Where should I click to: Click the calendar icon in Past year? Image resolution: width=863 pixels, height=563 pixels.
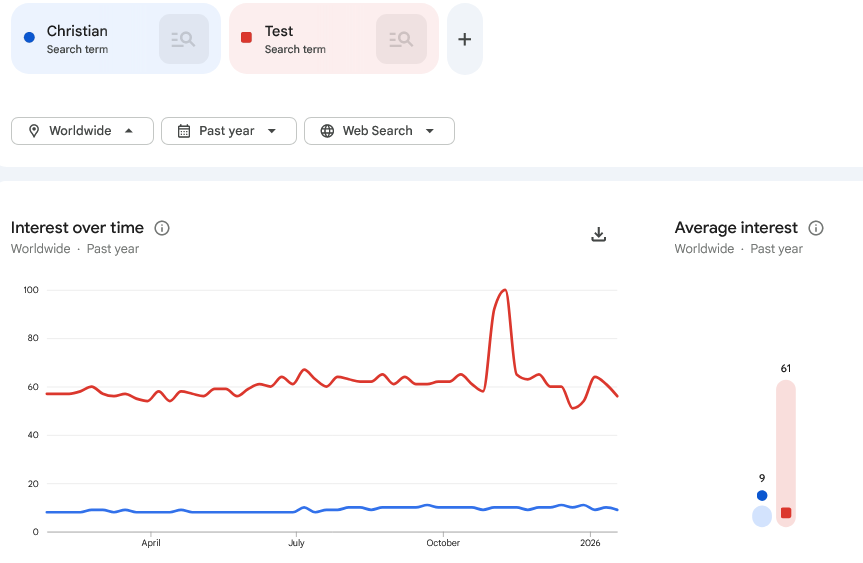click(x=184, y=131)
